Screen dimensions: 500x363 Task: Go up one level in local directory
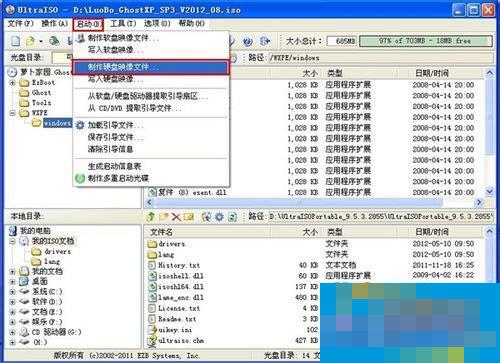point(151,217)
